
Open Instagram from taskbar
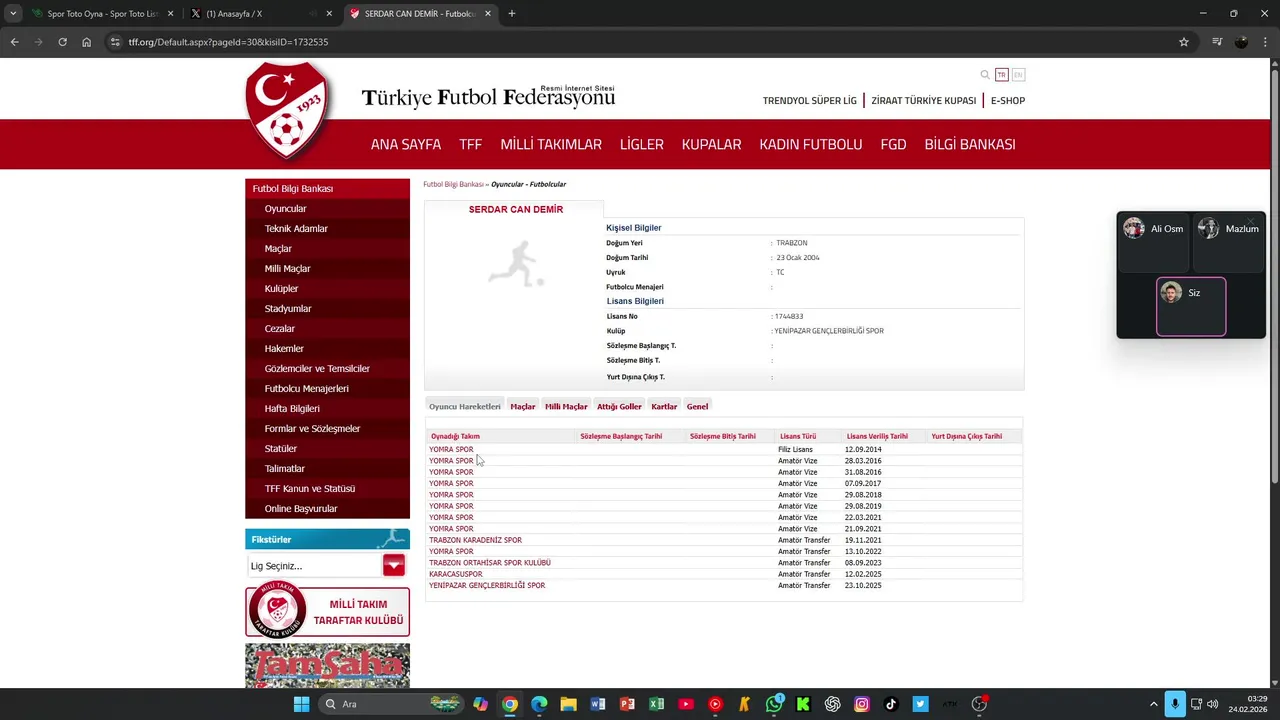(x=862, y=704)
